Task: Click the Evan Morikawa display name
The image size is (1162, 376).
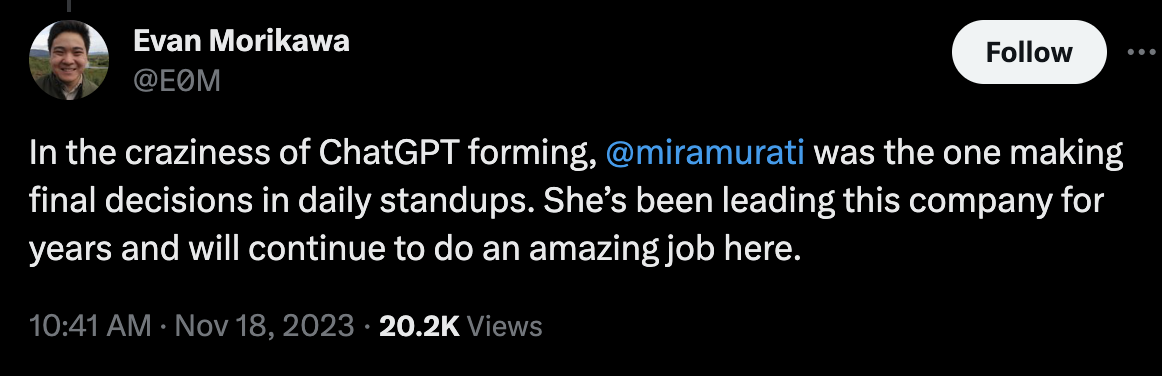Action: [x=241, y=42]
